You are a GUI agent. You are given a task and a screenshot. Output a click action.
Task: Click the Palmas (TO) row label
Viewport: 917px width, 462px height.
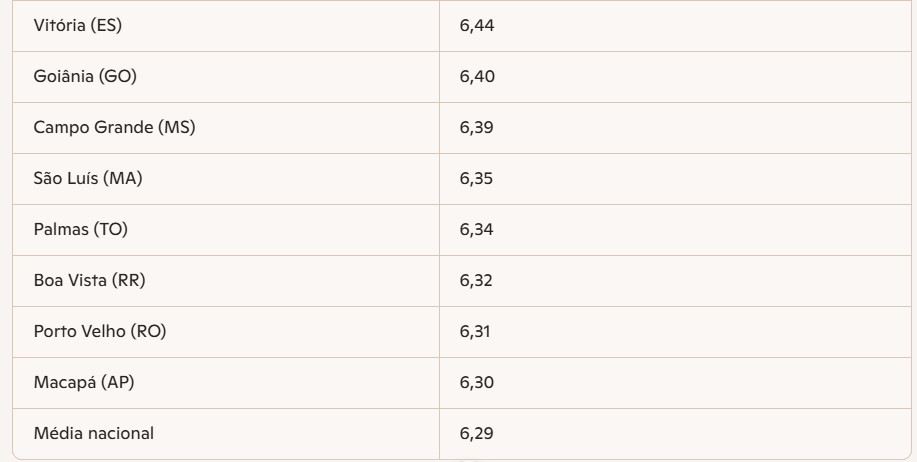81,230
